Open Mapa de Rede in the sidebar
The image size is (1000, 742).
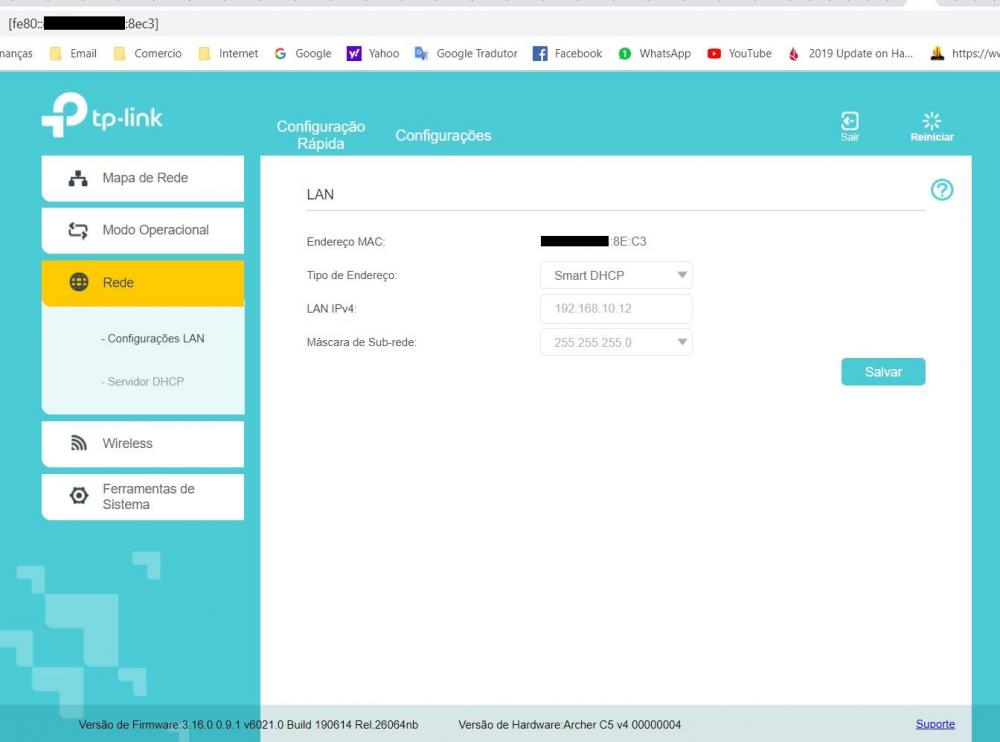pyautogui.click(x=143, y=178)
